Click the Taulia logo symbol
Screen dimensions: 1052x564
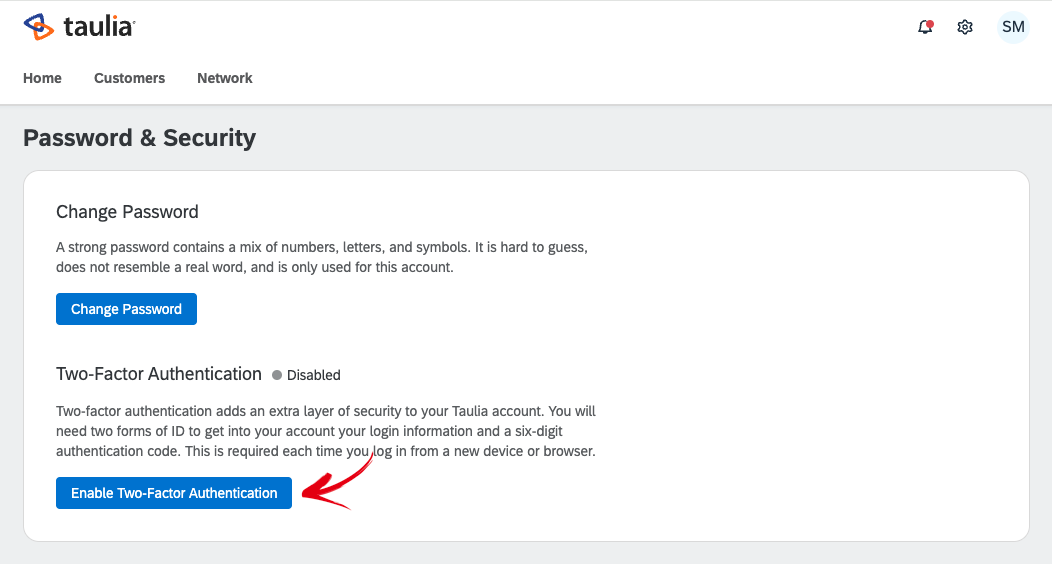(36, 27)
